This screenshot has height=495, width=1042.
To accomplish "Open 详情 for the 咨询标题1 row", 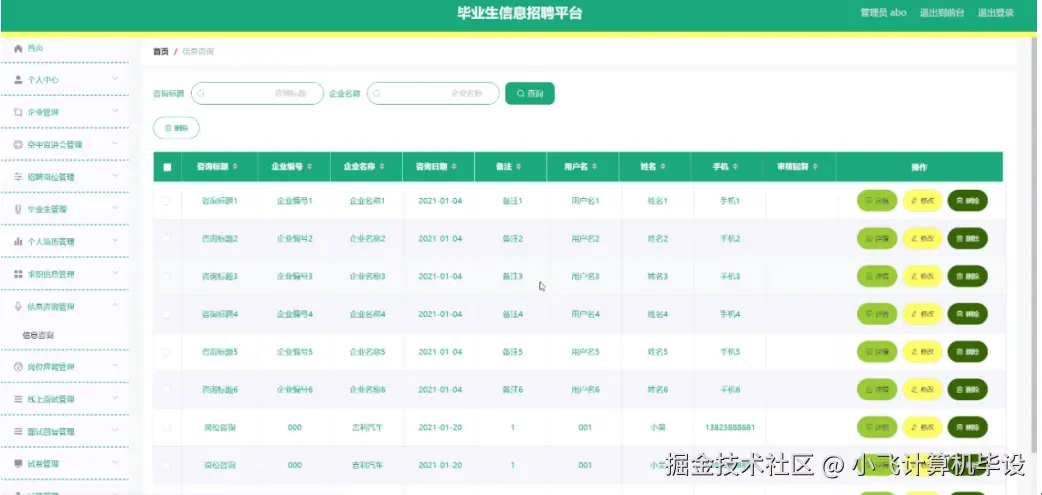I will (877, 201).
